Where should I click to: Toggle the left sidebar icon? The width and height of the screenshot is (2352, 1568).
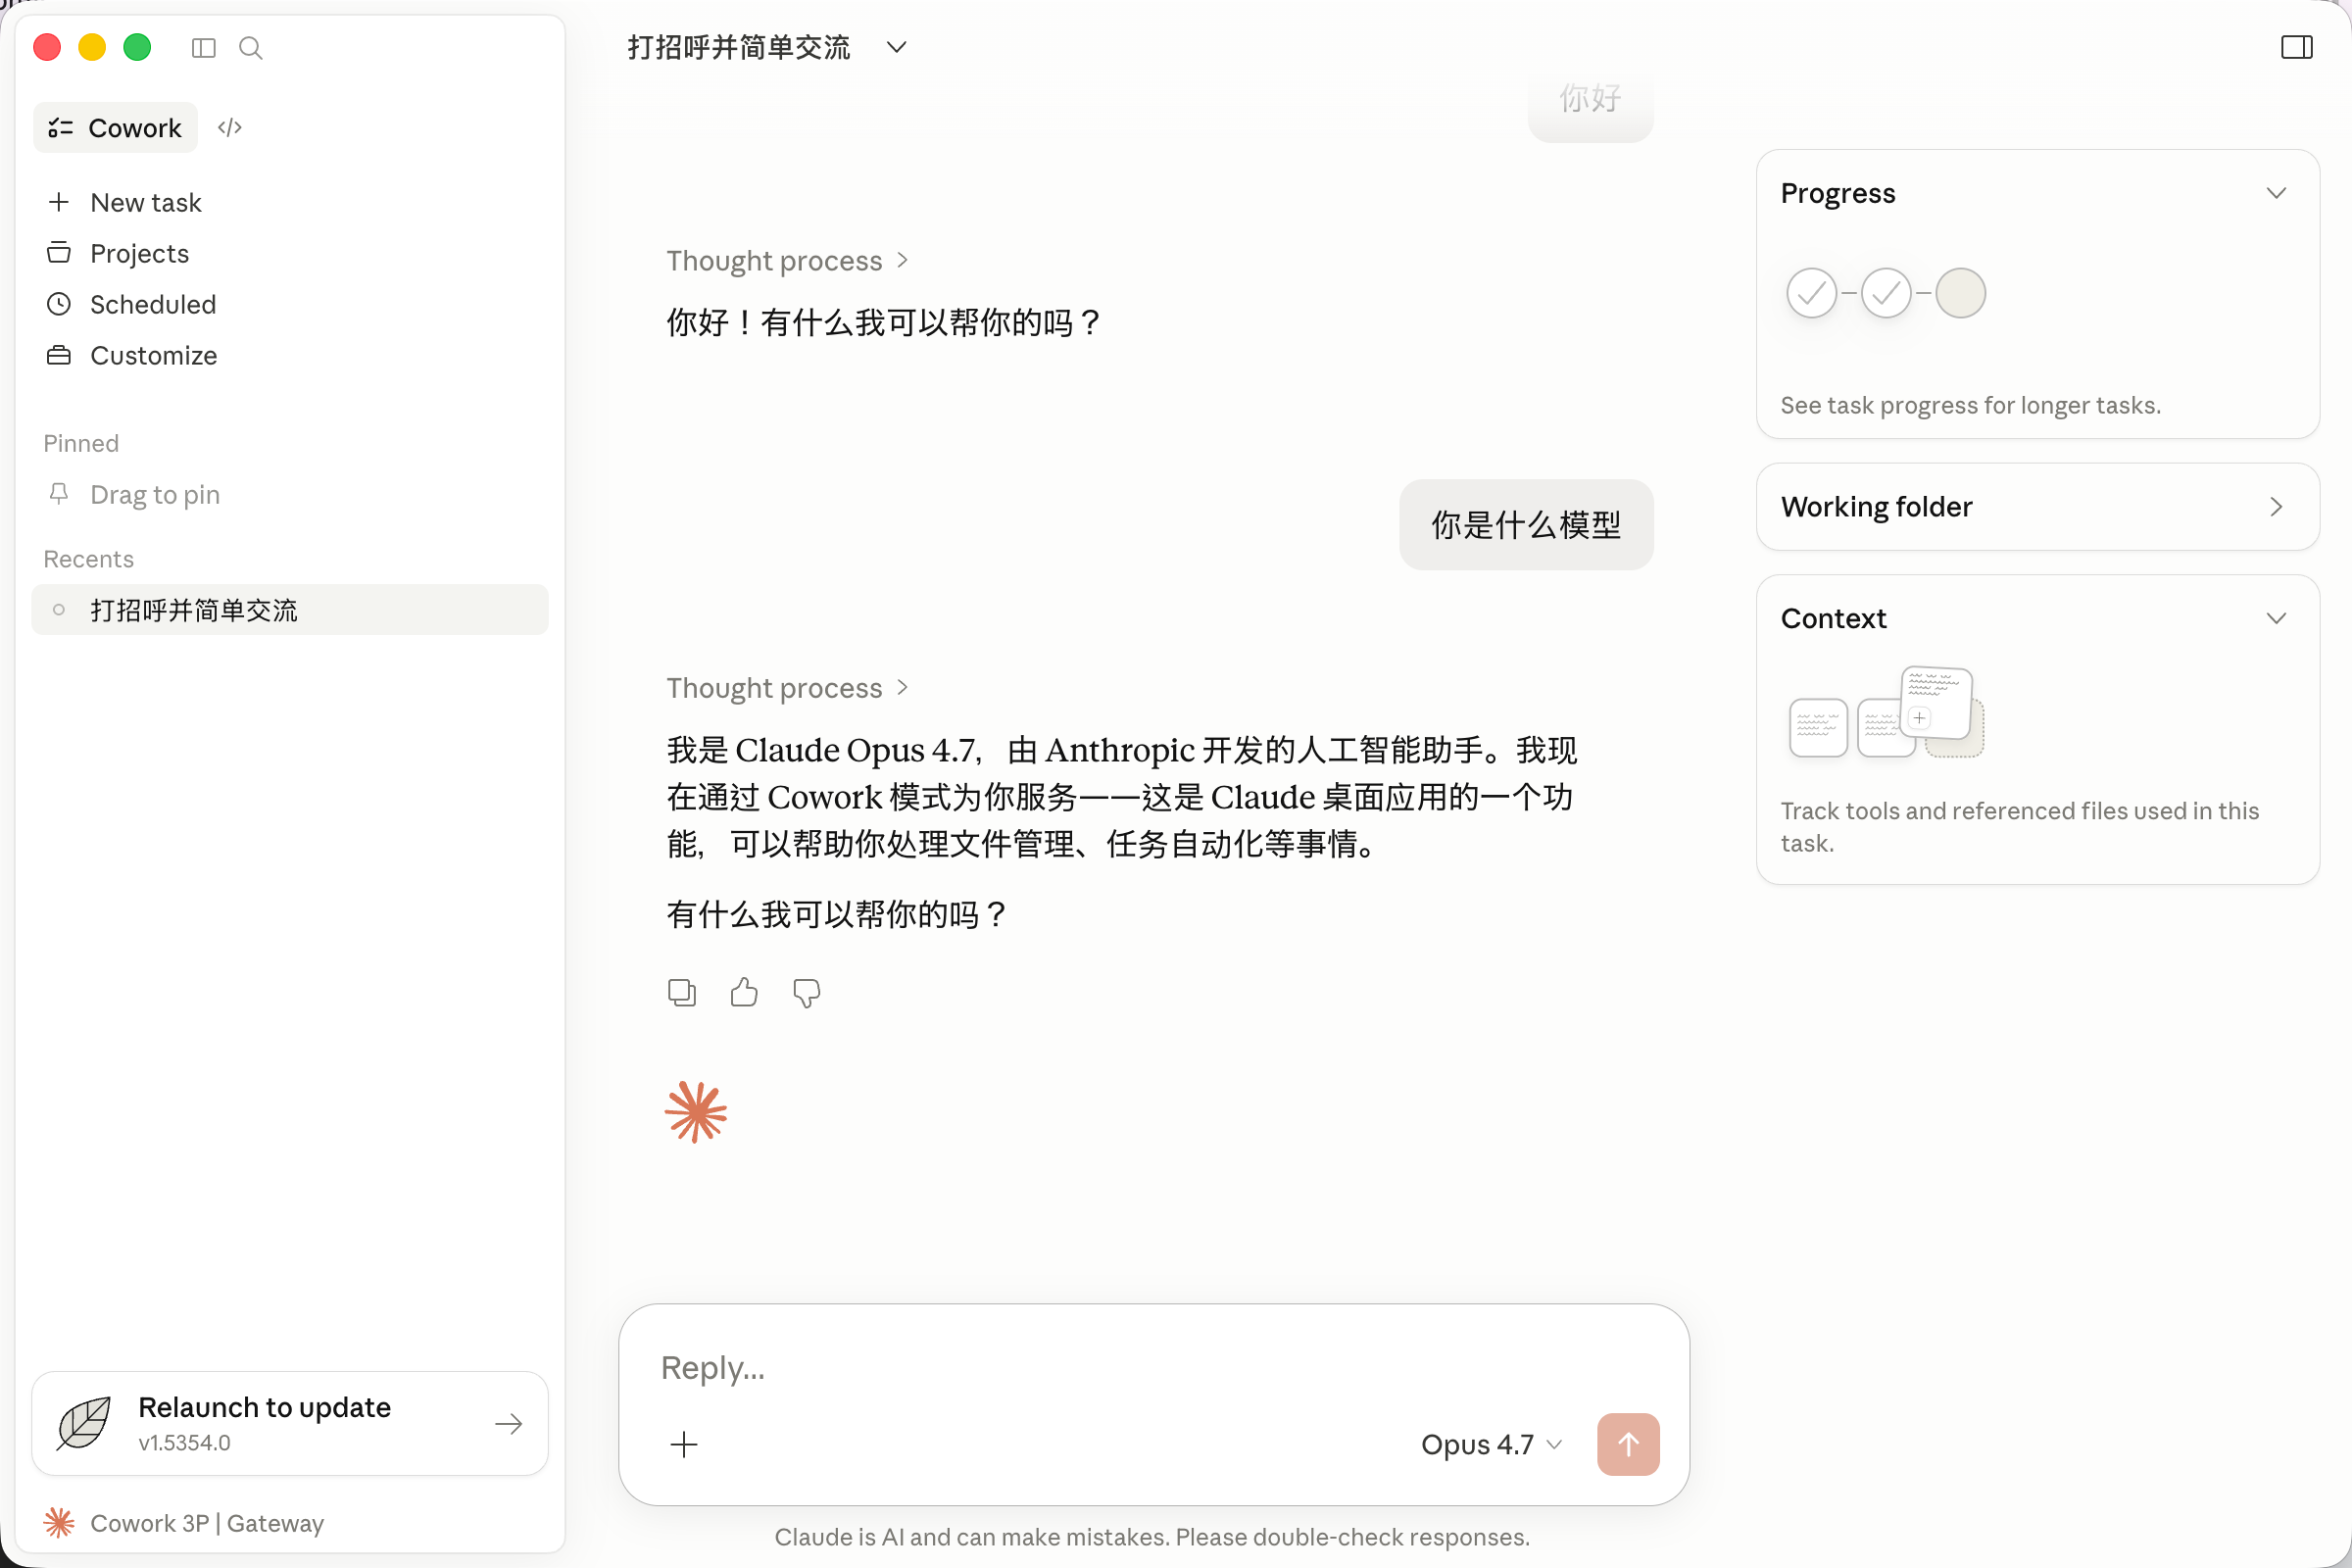(x=203, y=48)
